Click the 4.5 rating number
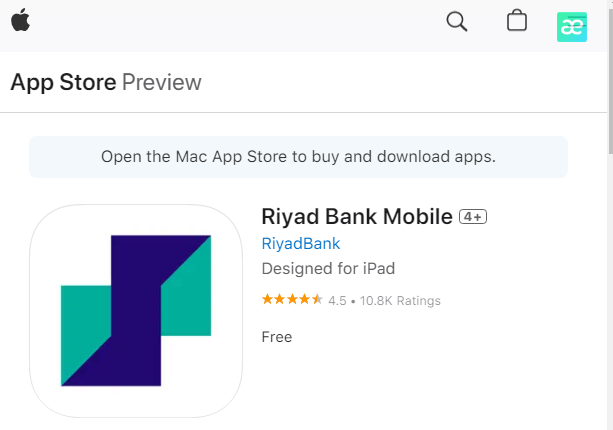The image size is (613, 430). 337,301
